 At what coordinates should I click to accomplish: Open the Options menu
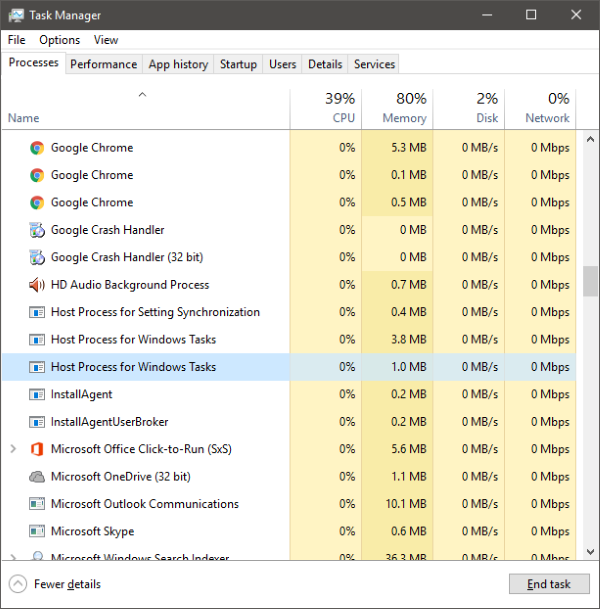[x=59, y=40]
